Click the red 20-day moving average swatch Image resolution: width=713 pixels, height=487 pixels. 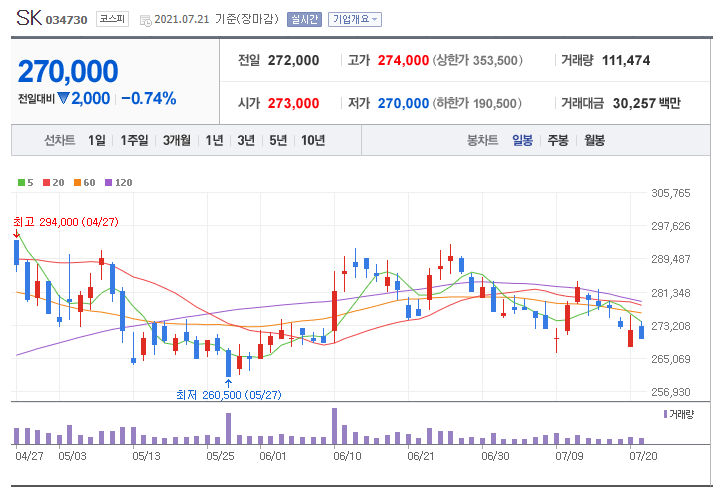tap(46, 183)
